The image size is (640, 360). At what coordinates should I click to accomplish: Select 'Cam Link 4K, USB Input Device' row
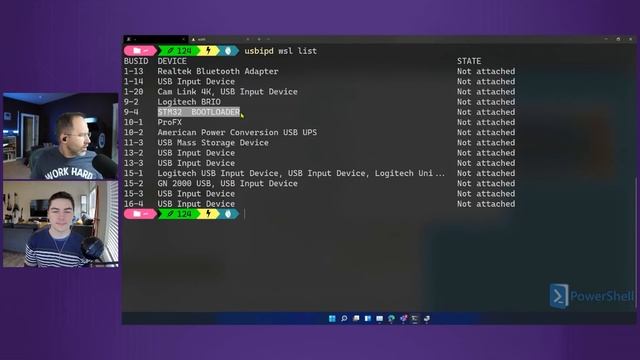click(x=320, y=92)
